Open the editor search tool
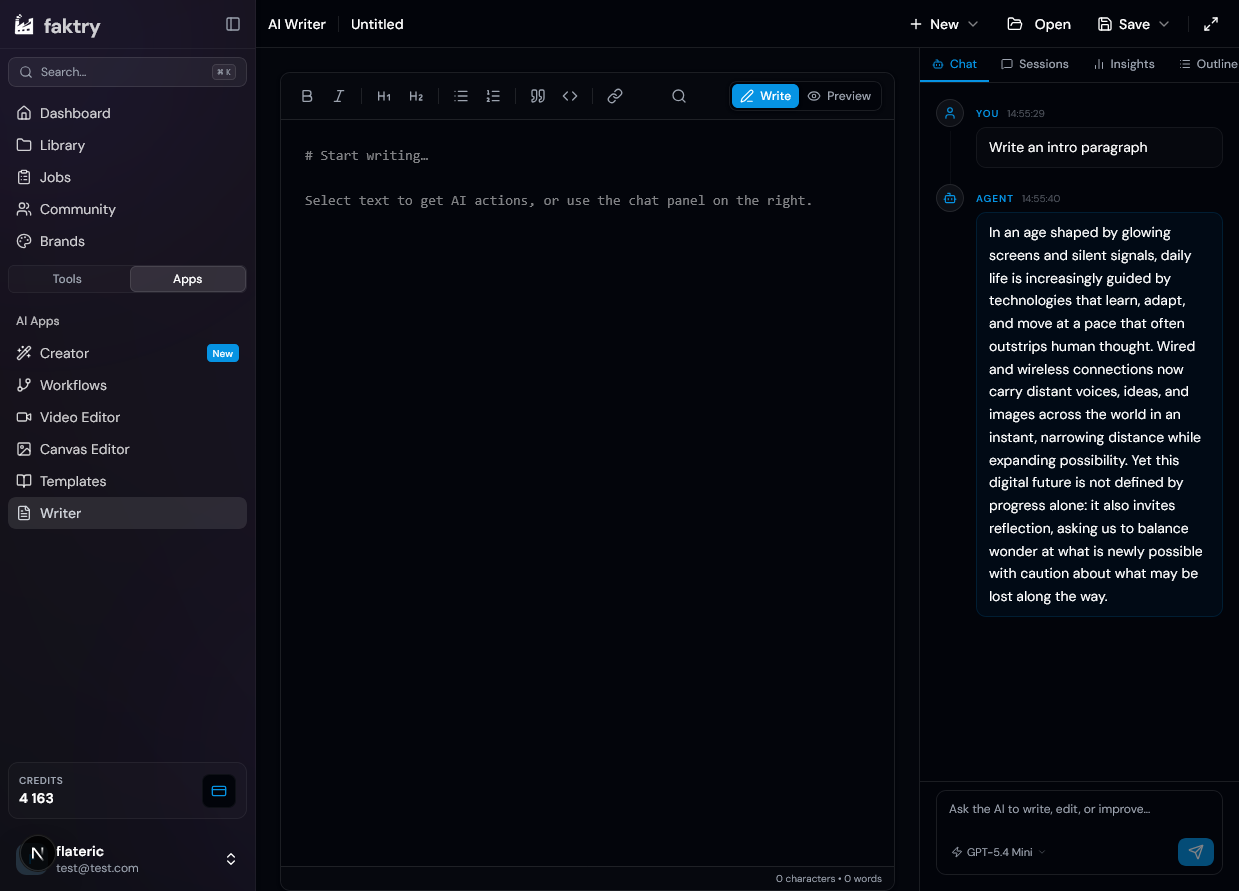Viewport: 1239px width, 891px height. 679,96
